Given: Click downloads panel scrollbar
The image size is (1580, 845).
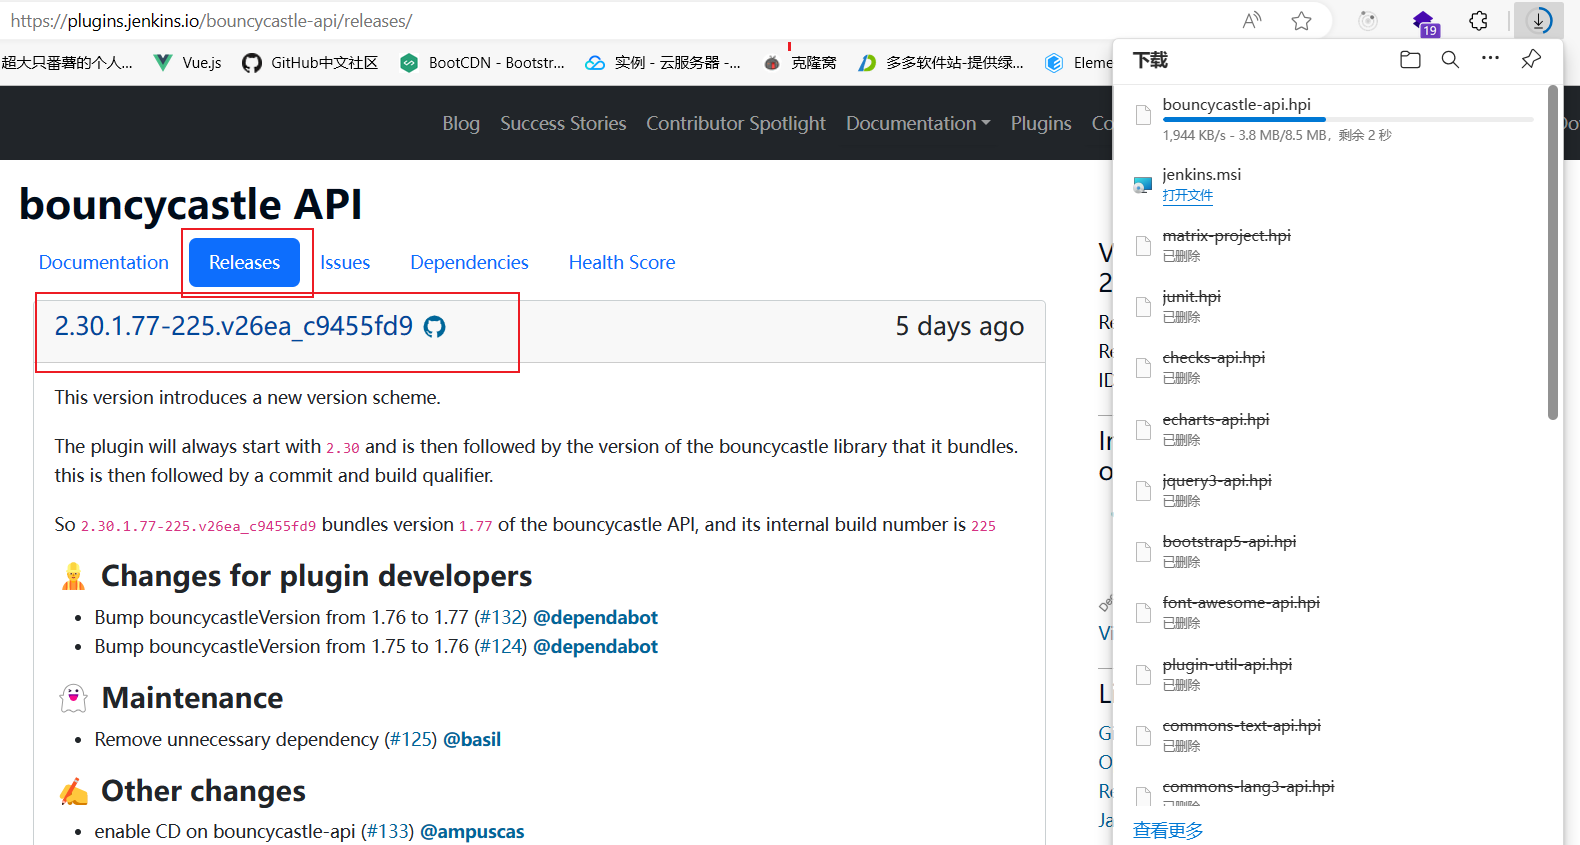Looking at the screenshot, I should tap(1553, 252).
